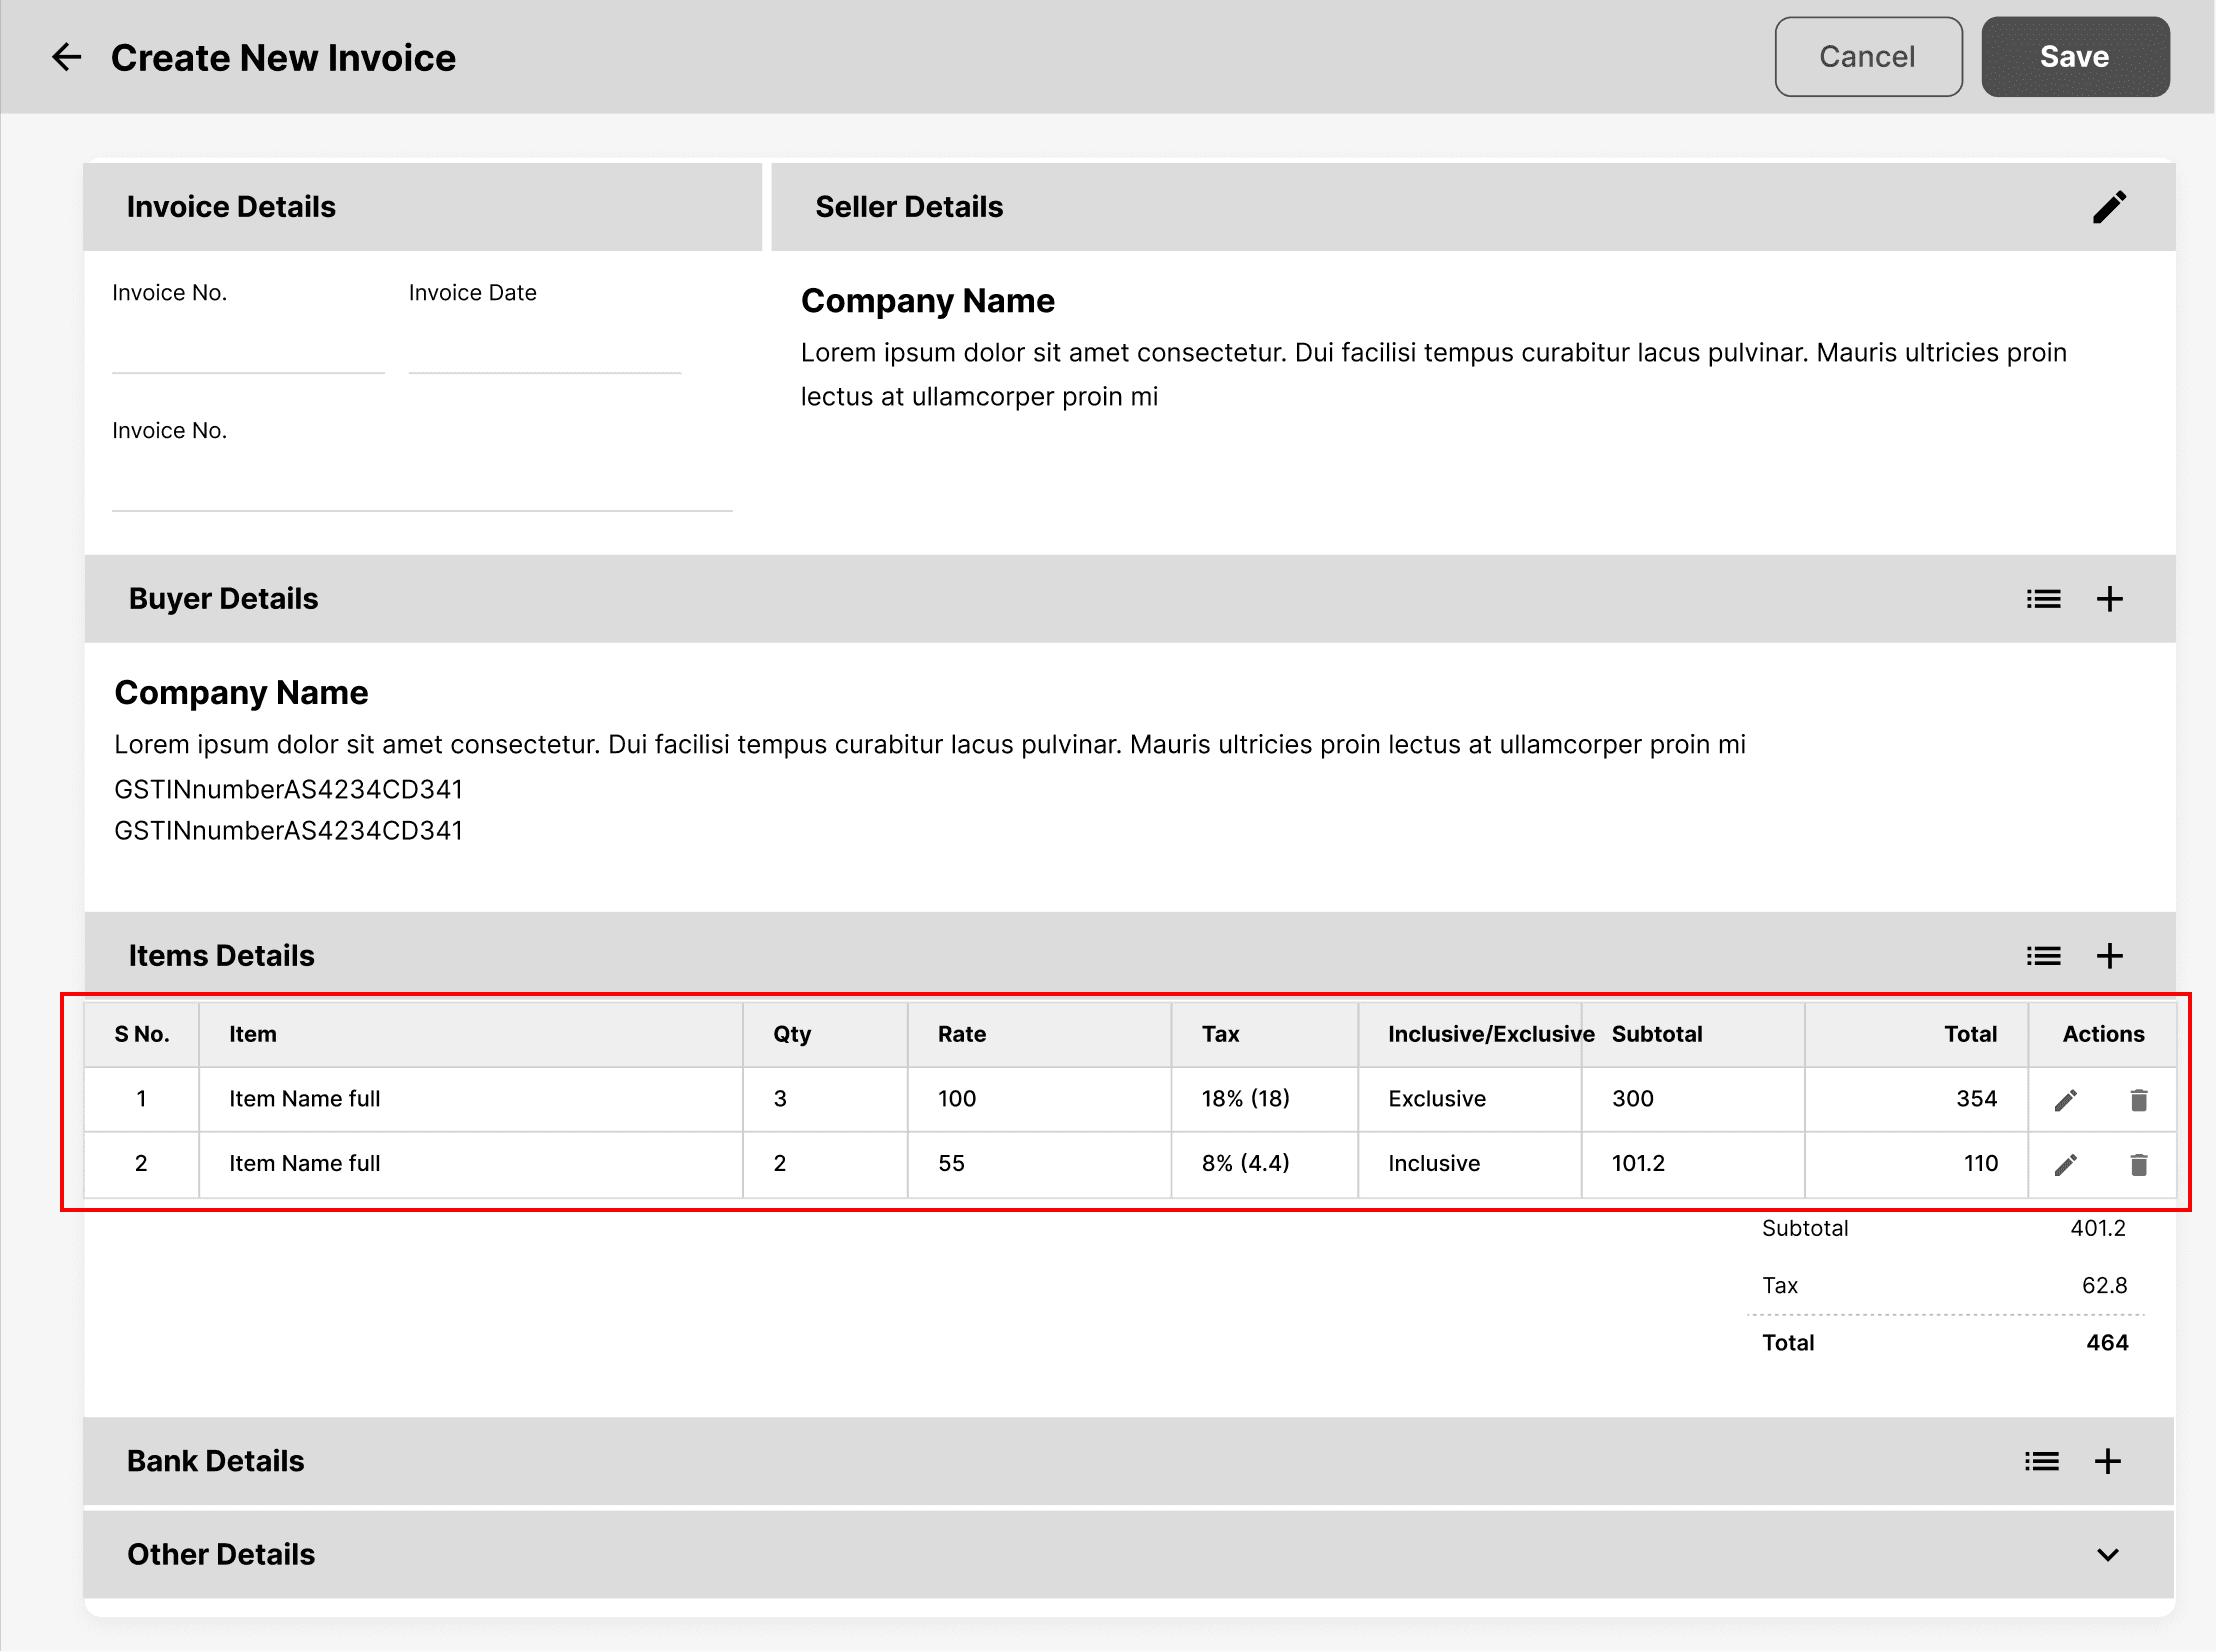Edit Seller Details with pencil icon
The image size is (2216, 1652).
[2109, 207]
